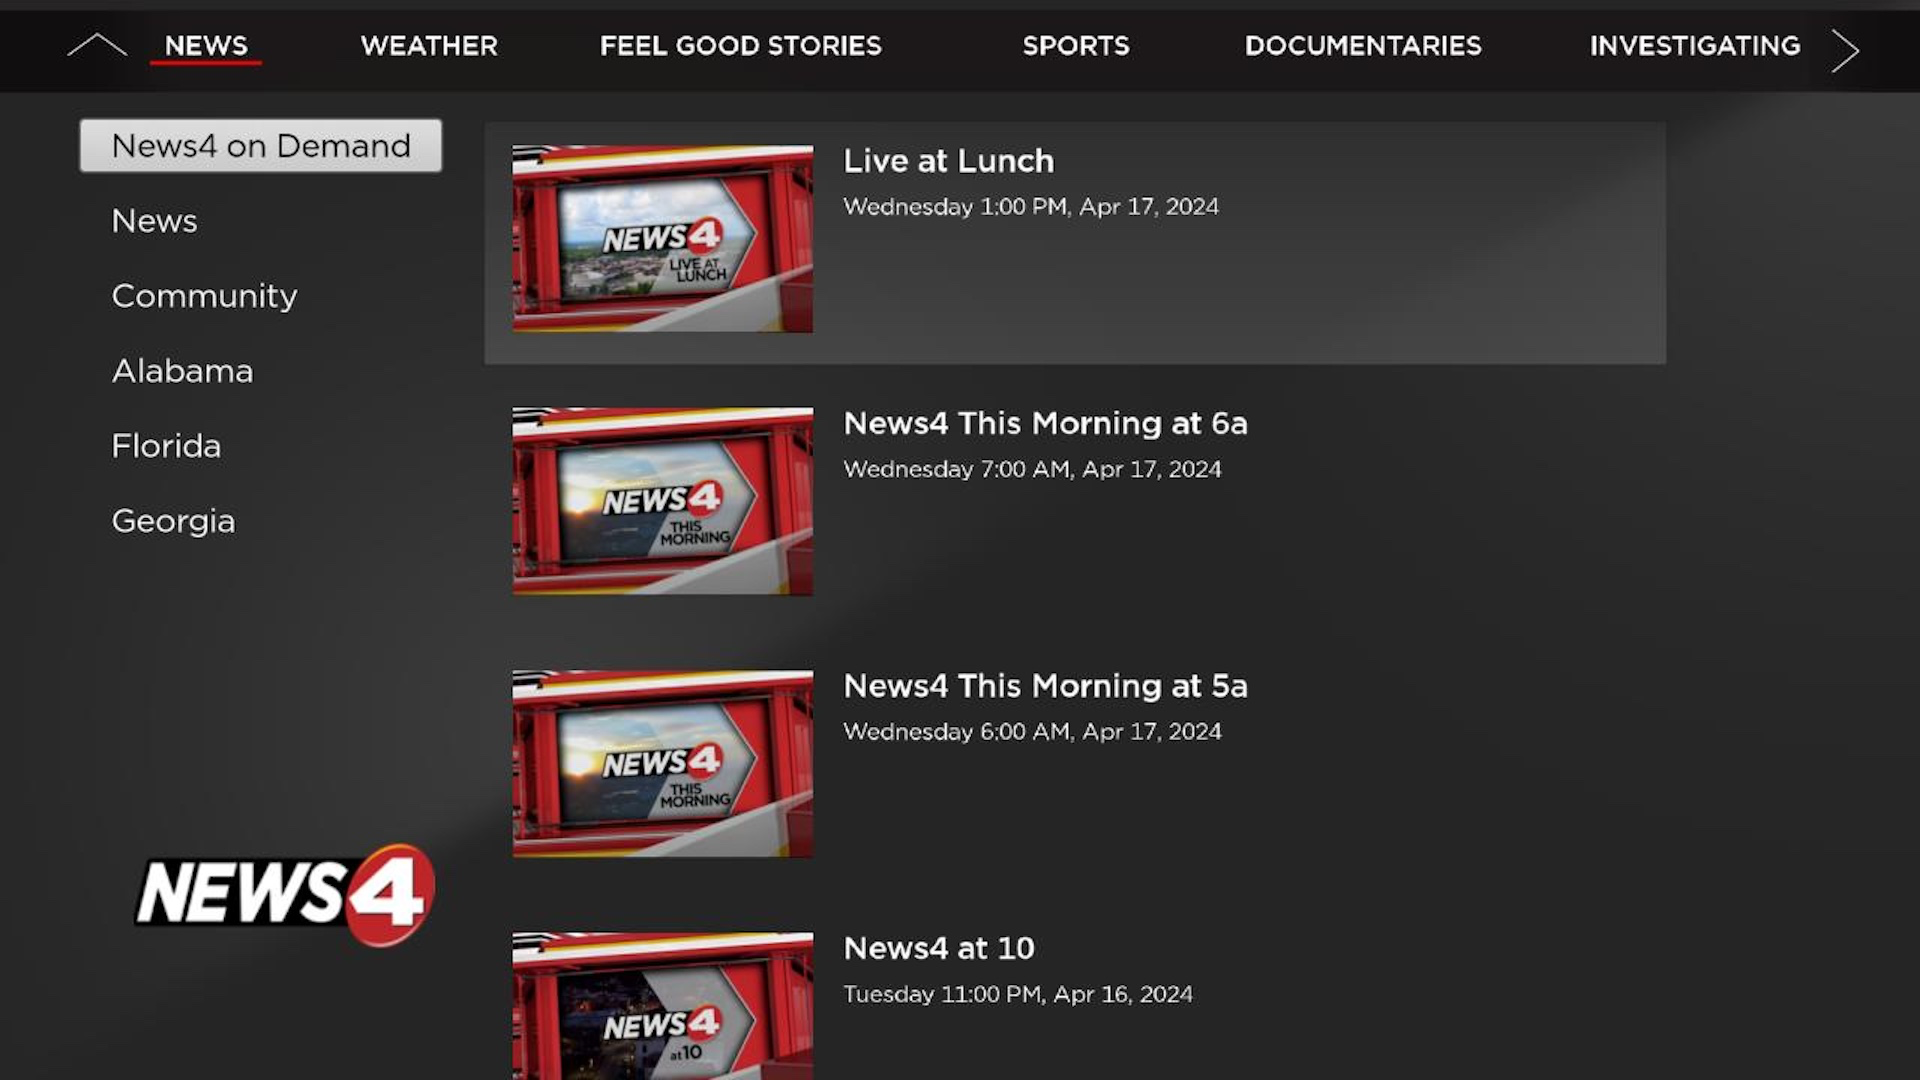Open the News sidebar category
This screenshot has height=1080, width=1920.
point(154,221)
